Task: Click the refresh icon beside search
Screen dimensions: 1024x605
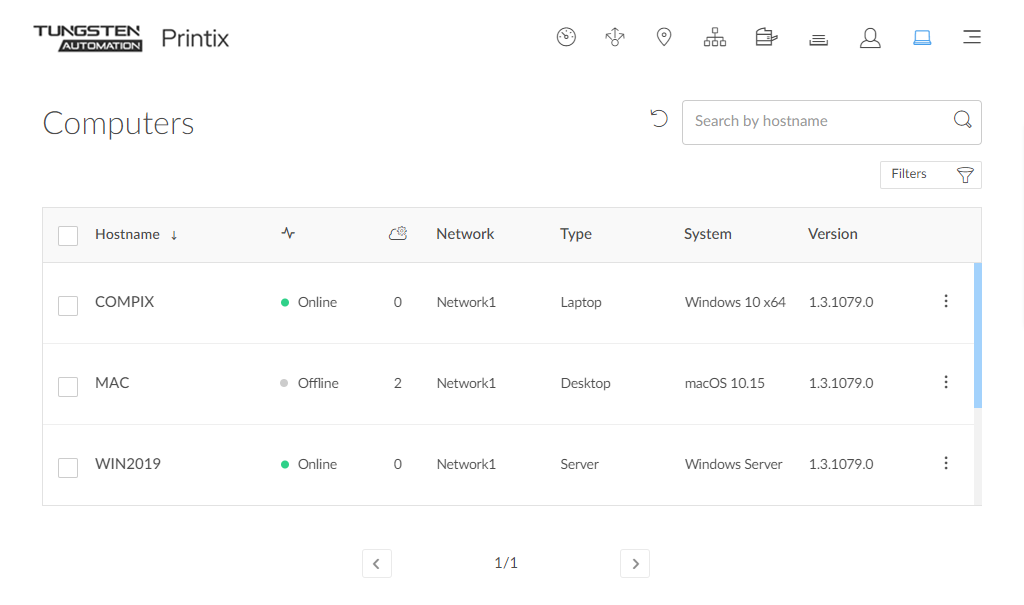Action: tap(658, 119)
